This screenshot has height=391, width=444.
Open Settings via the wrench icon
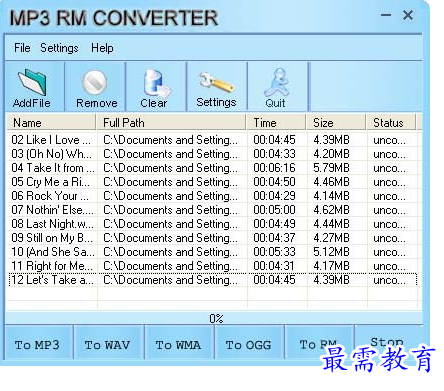pos(217,82)
